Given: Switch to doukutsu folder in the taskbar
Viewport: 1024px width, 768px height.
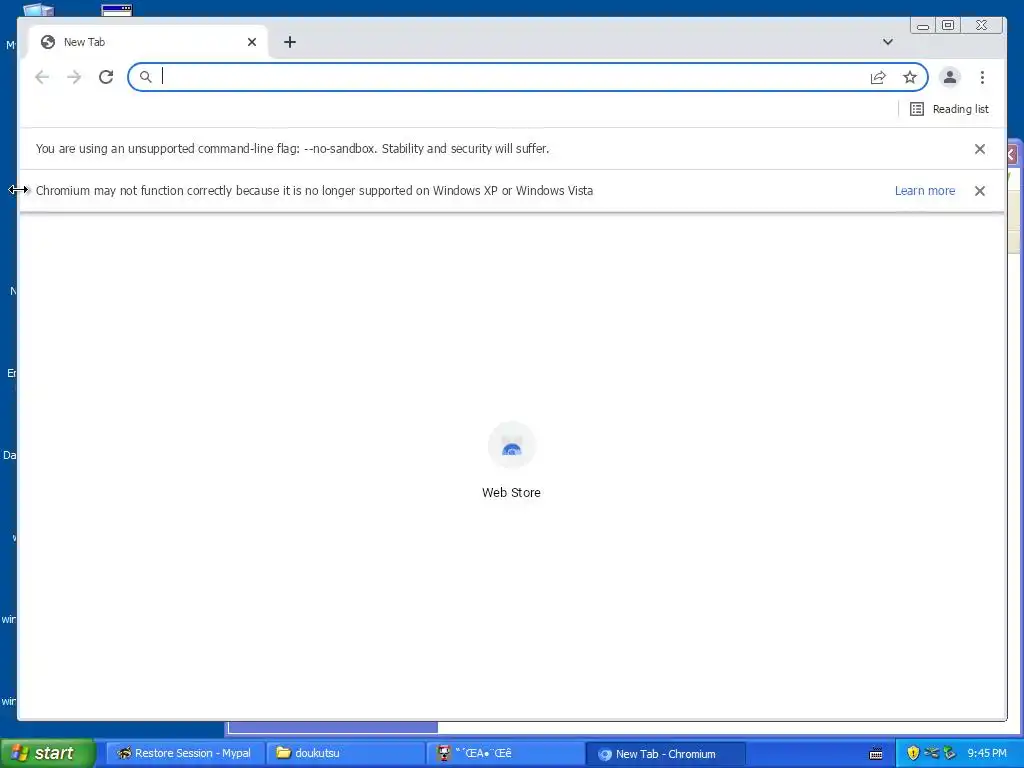Looking at the screenshot, I should tap(345, 753).
